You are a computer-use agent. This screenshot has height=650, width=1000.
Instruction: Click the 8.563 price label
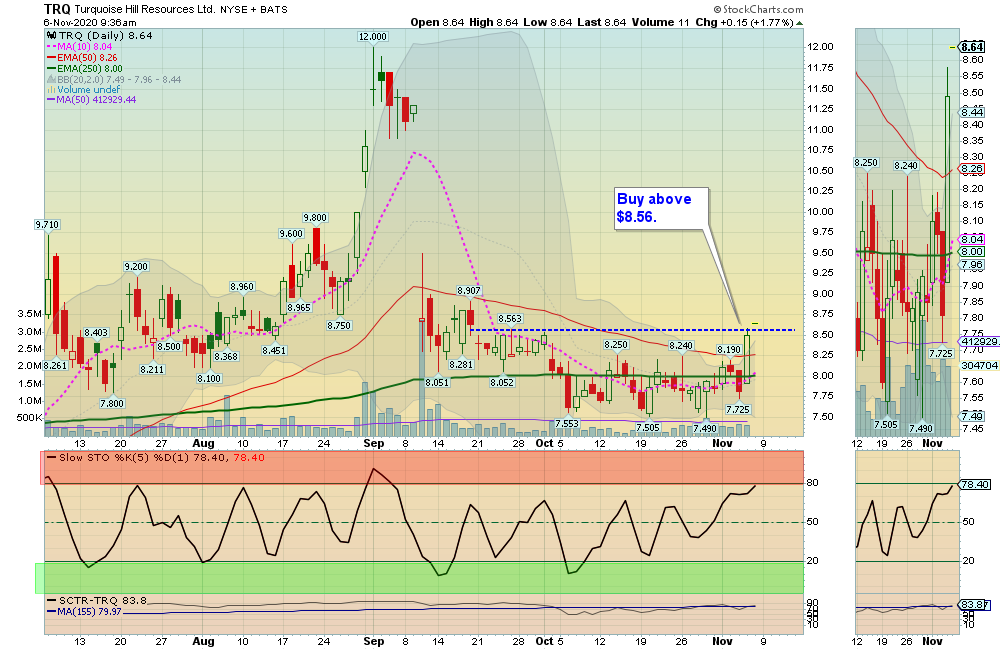[x=510, y=318]
